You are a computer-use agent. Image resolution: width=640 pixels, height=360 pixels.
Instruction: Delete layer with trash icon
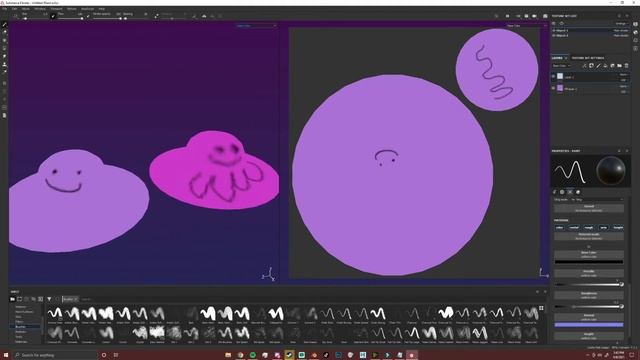(626, 66)
